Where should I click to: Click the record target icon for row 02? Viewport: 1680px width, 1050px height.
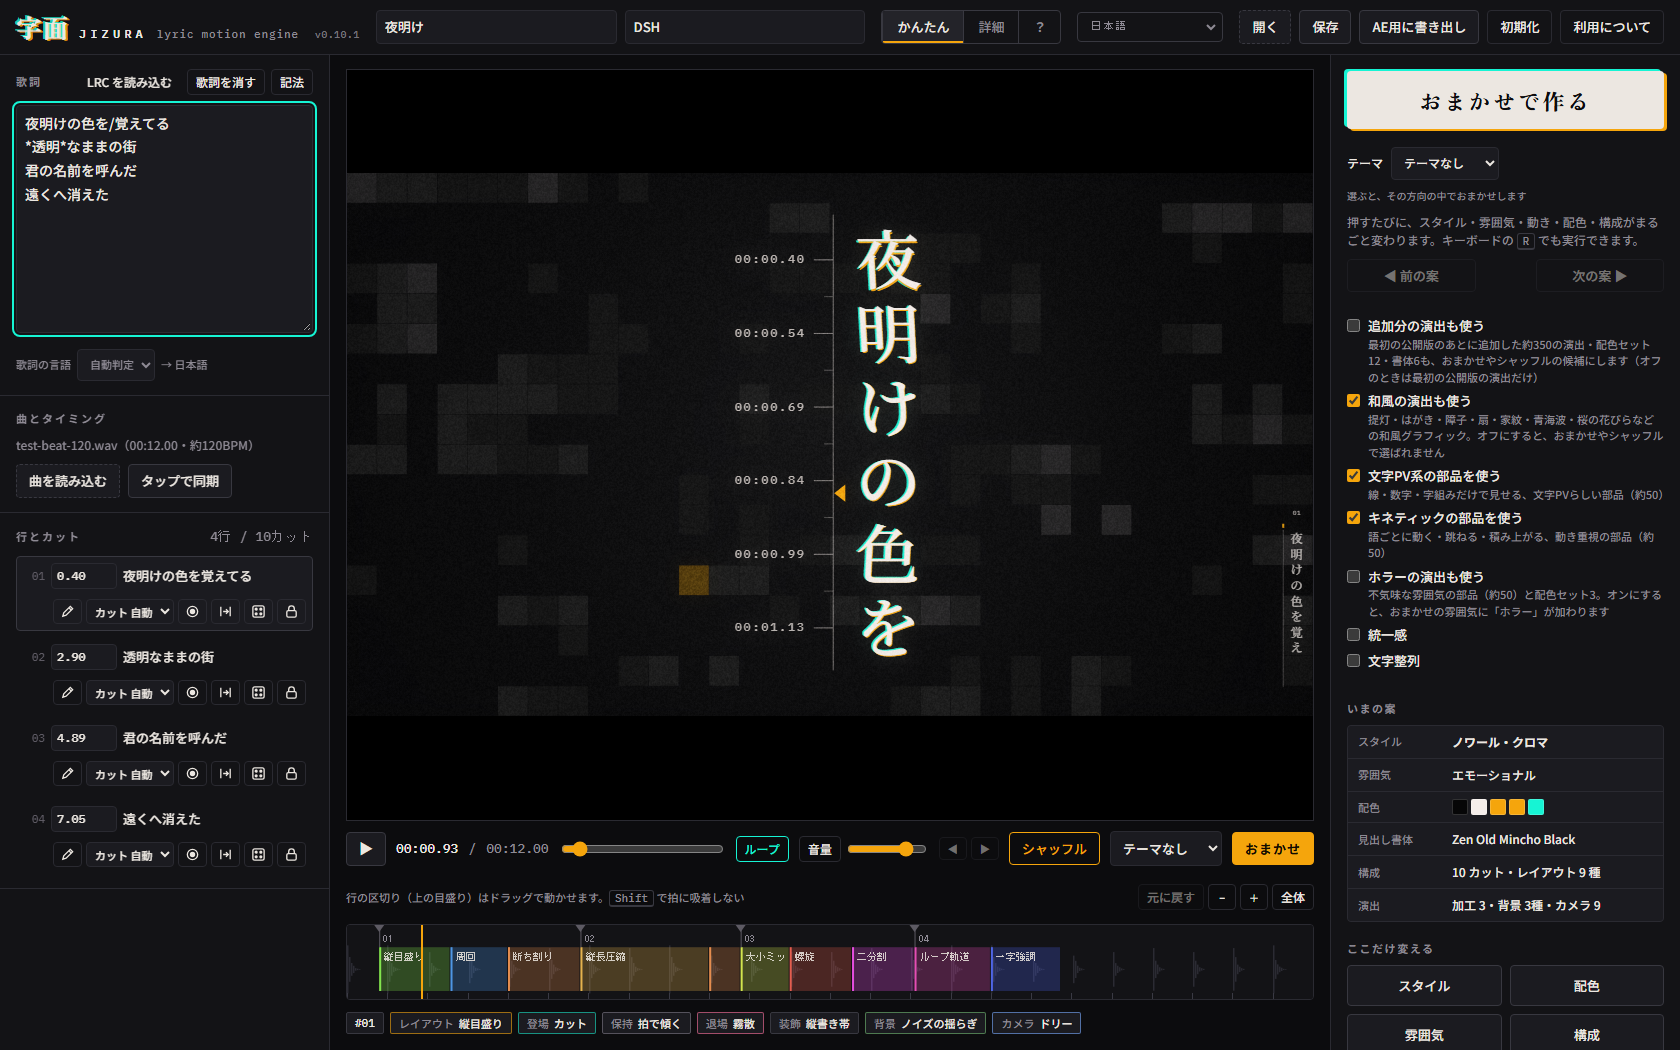[193, 693]
